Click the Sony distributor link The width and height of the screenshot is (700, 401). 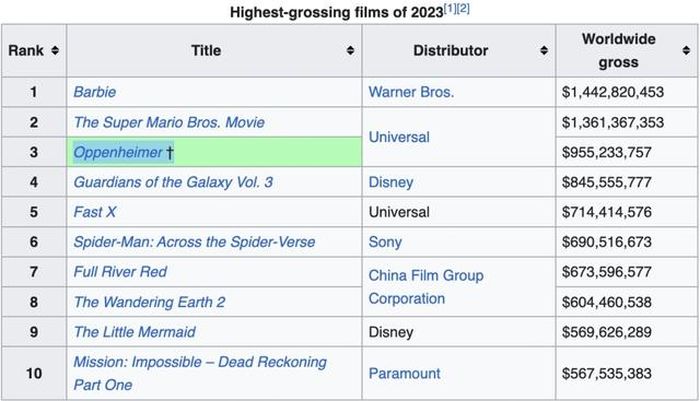click(385, 242)
